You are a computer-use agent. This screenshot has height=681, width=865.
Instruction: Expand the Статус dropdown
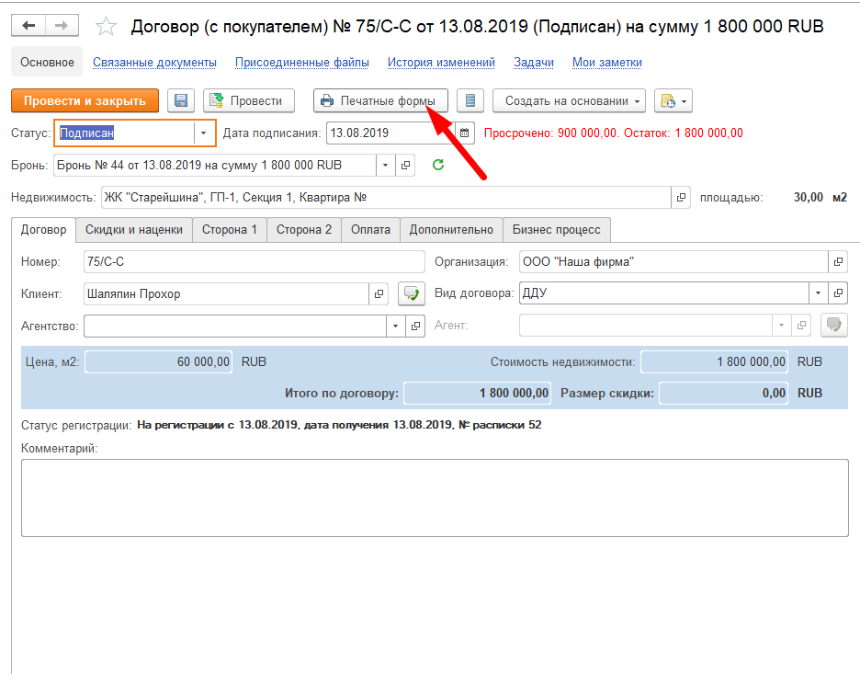(204, 133)
